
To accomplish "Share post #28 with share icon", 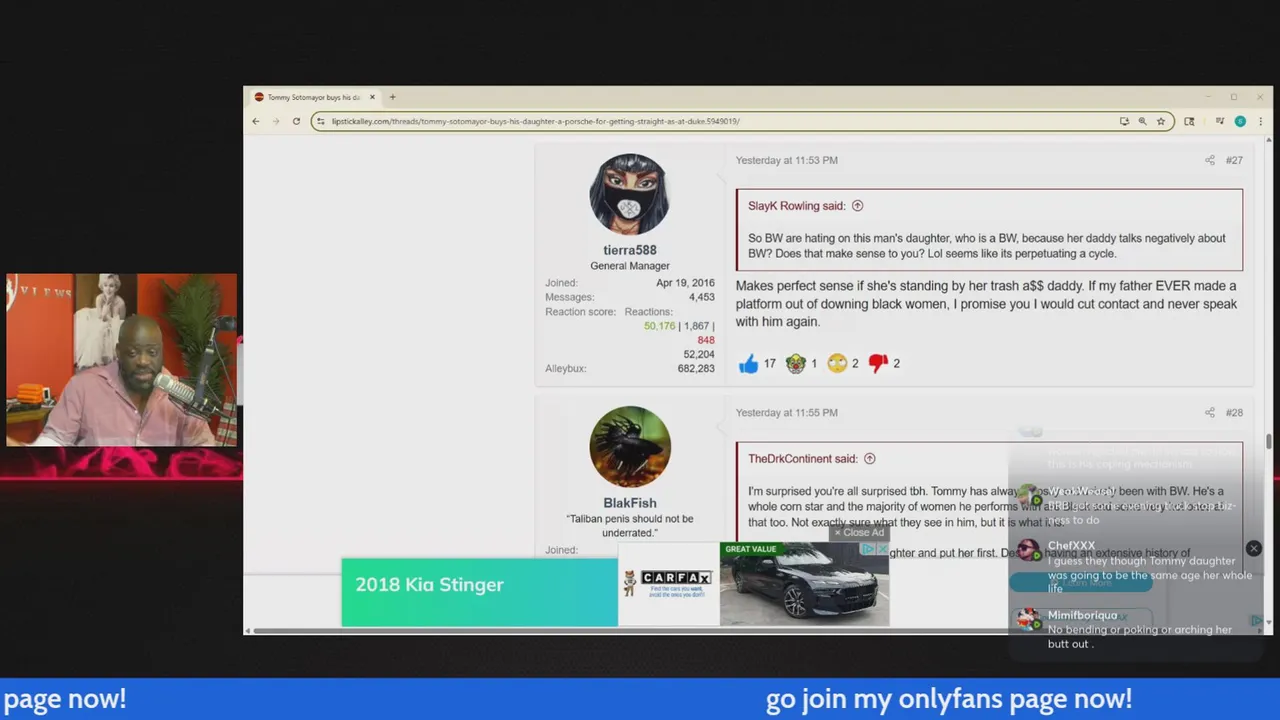I will (x=1209, y=412).
